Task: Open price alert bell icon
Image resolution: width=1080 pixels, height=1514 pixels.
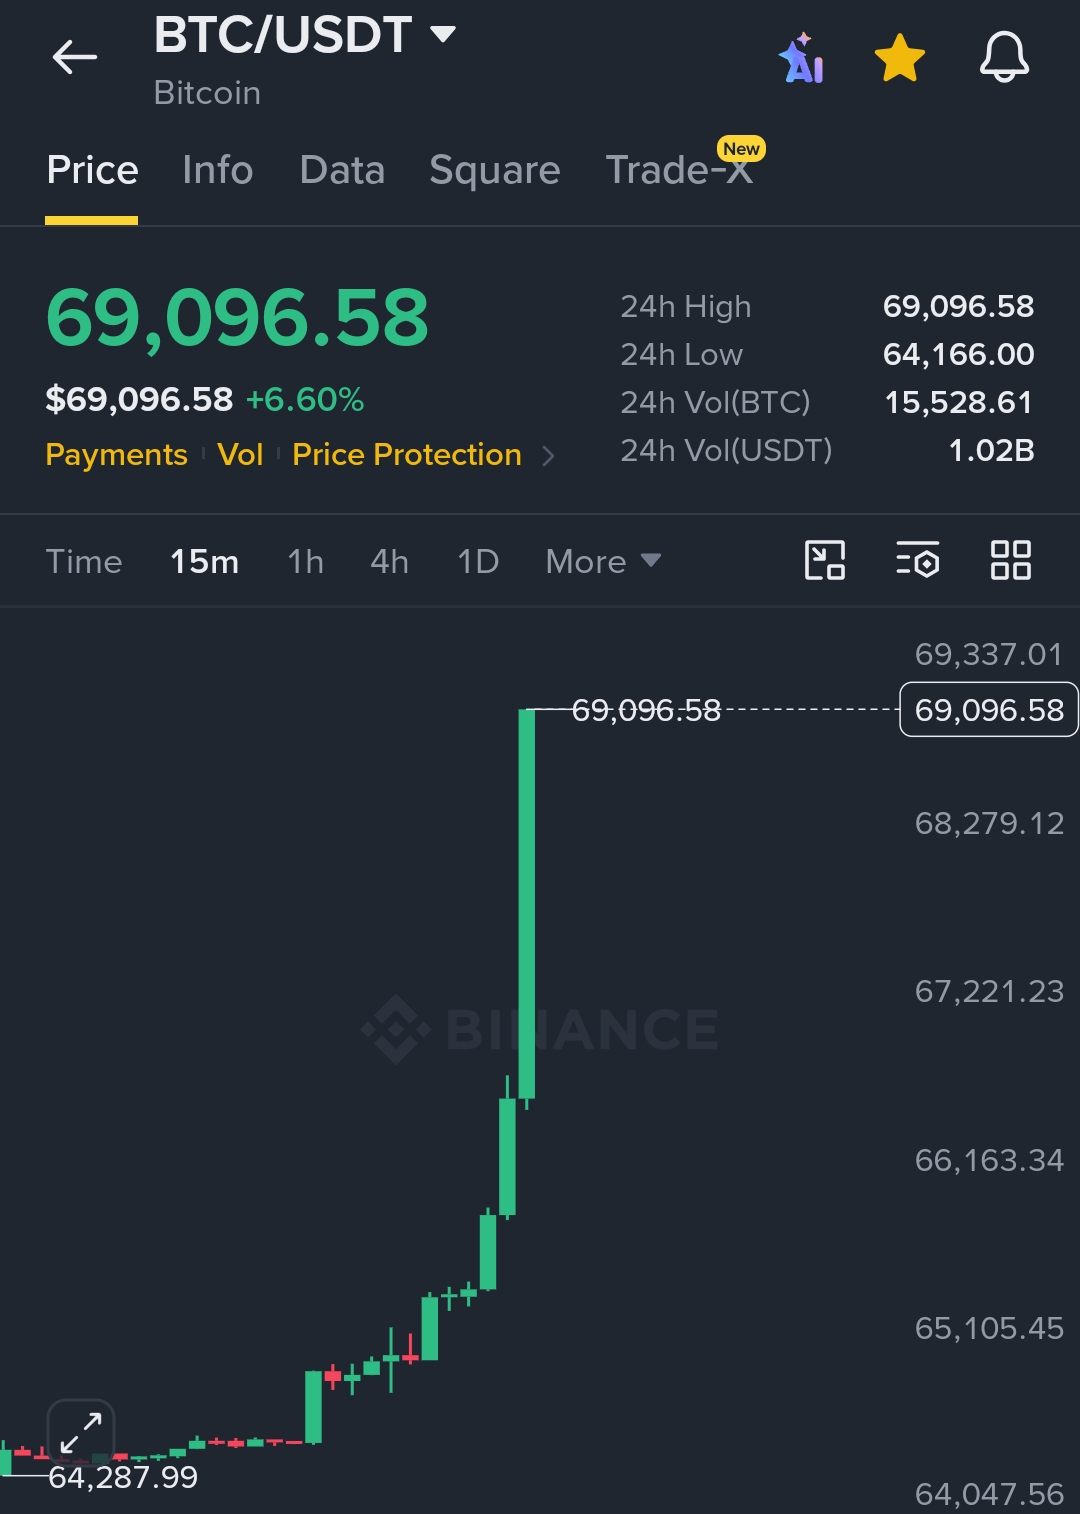Action: click(1004, 57)
